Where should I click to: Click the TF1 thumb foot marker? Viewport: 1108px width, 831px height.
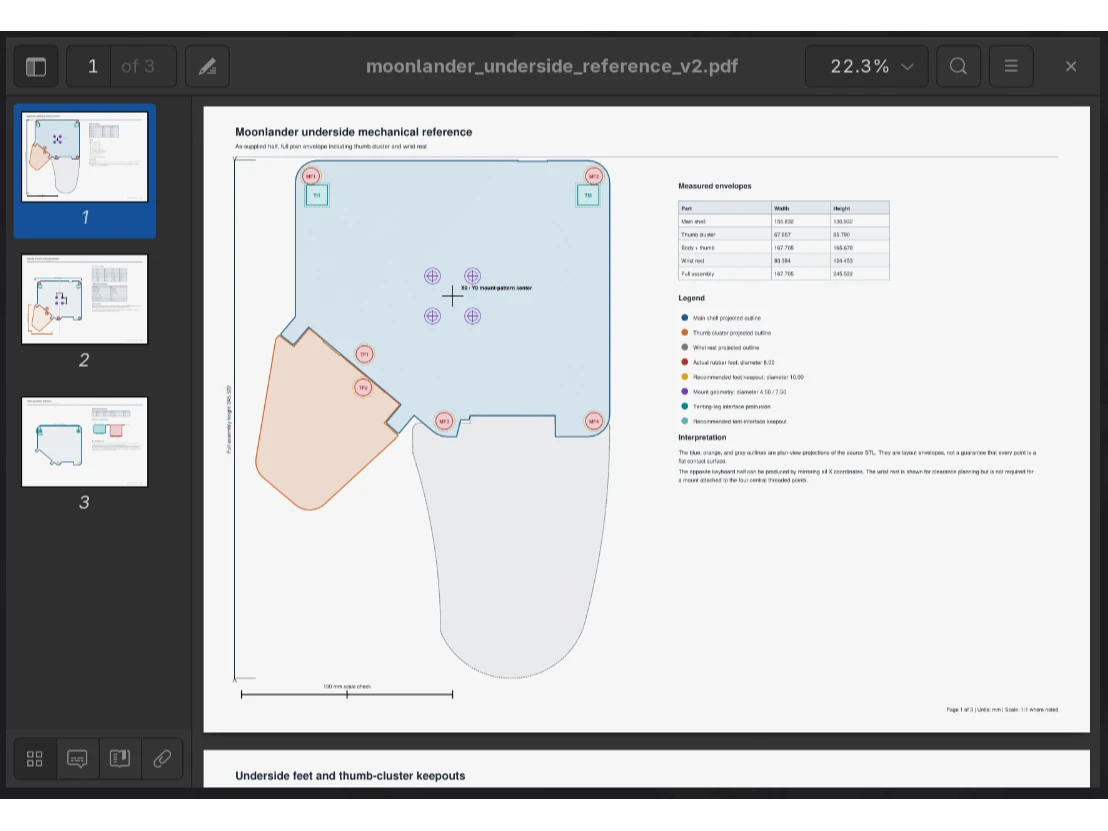coord(365,354)
